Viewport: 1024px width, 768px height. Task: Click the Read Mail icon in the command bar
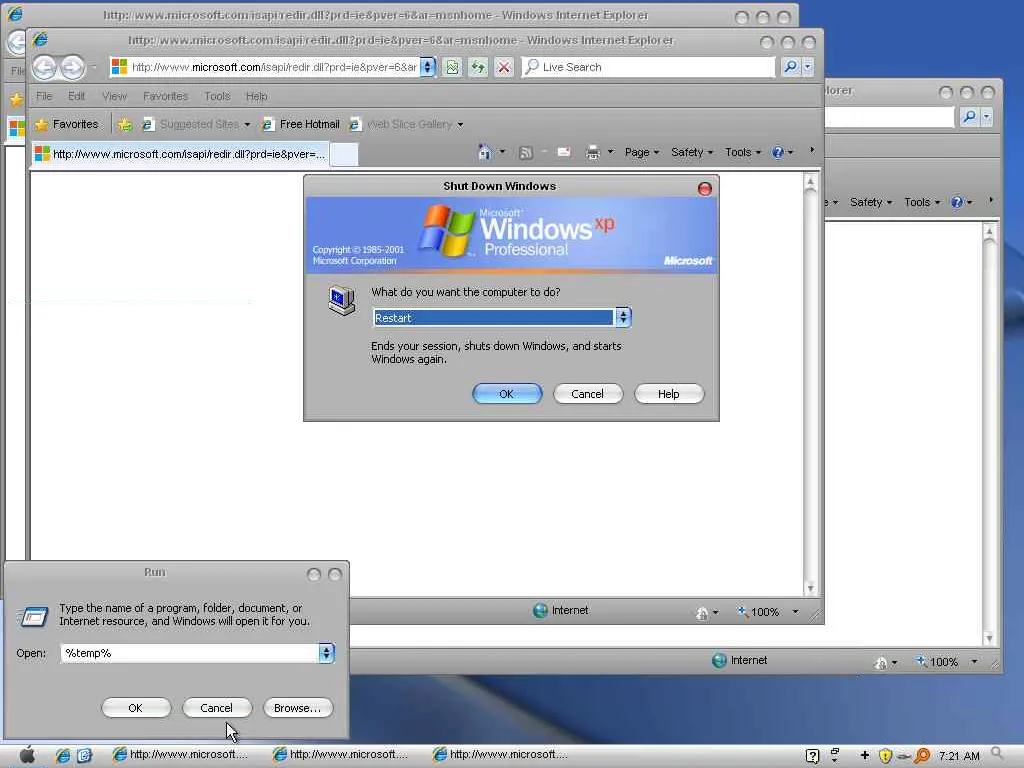click(x=564, y=152)
